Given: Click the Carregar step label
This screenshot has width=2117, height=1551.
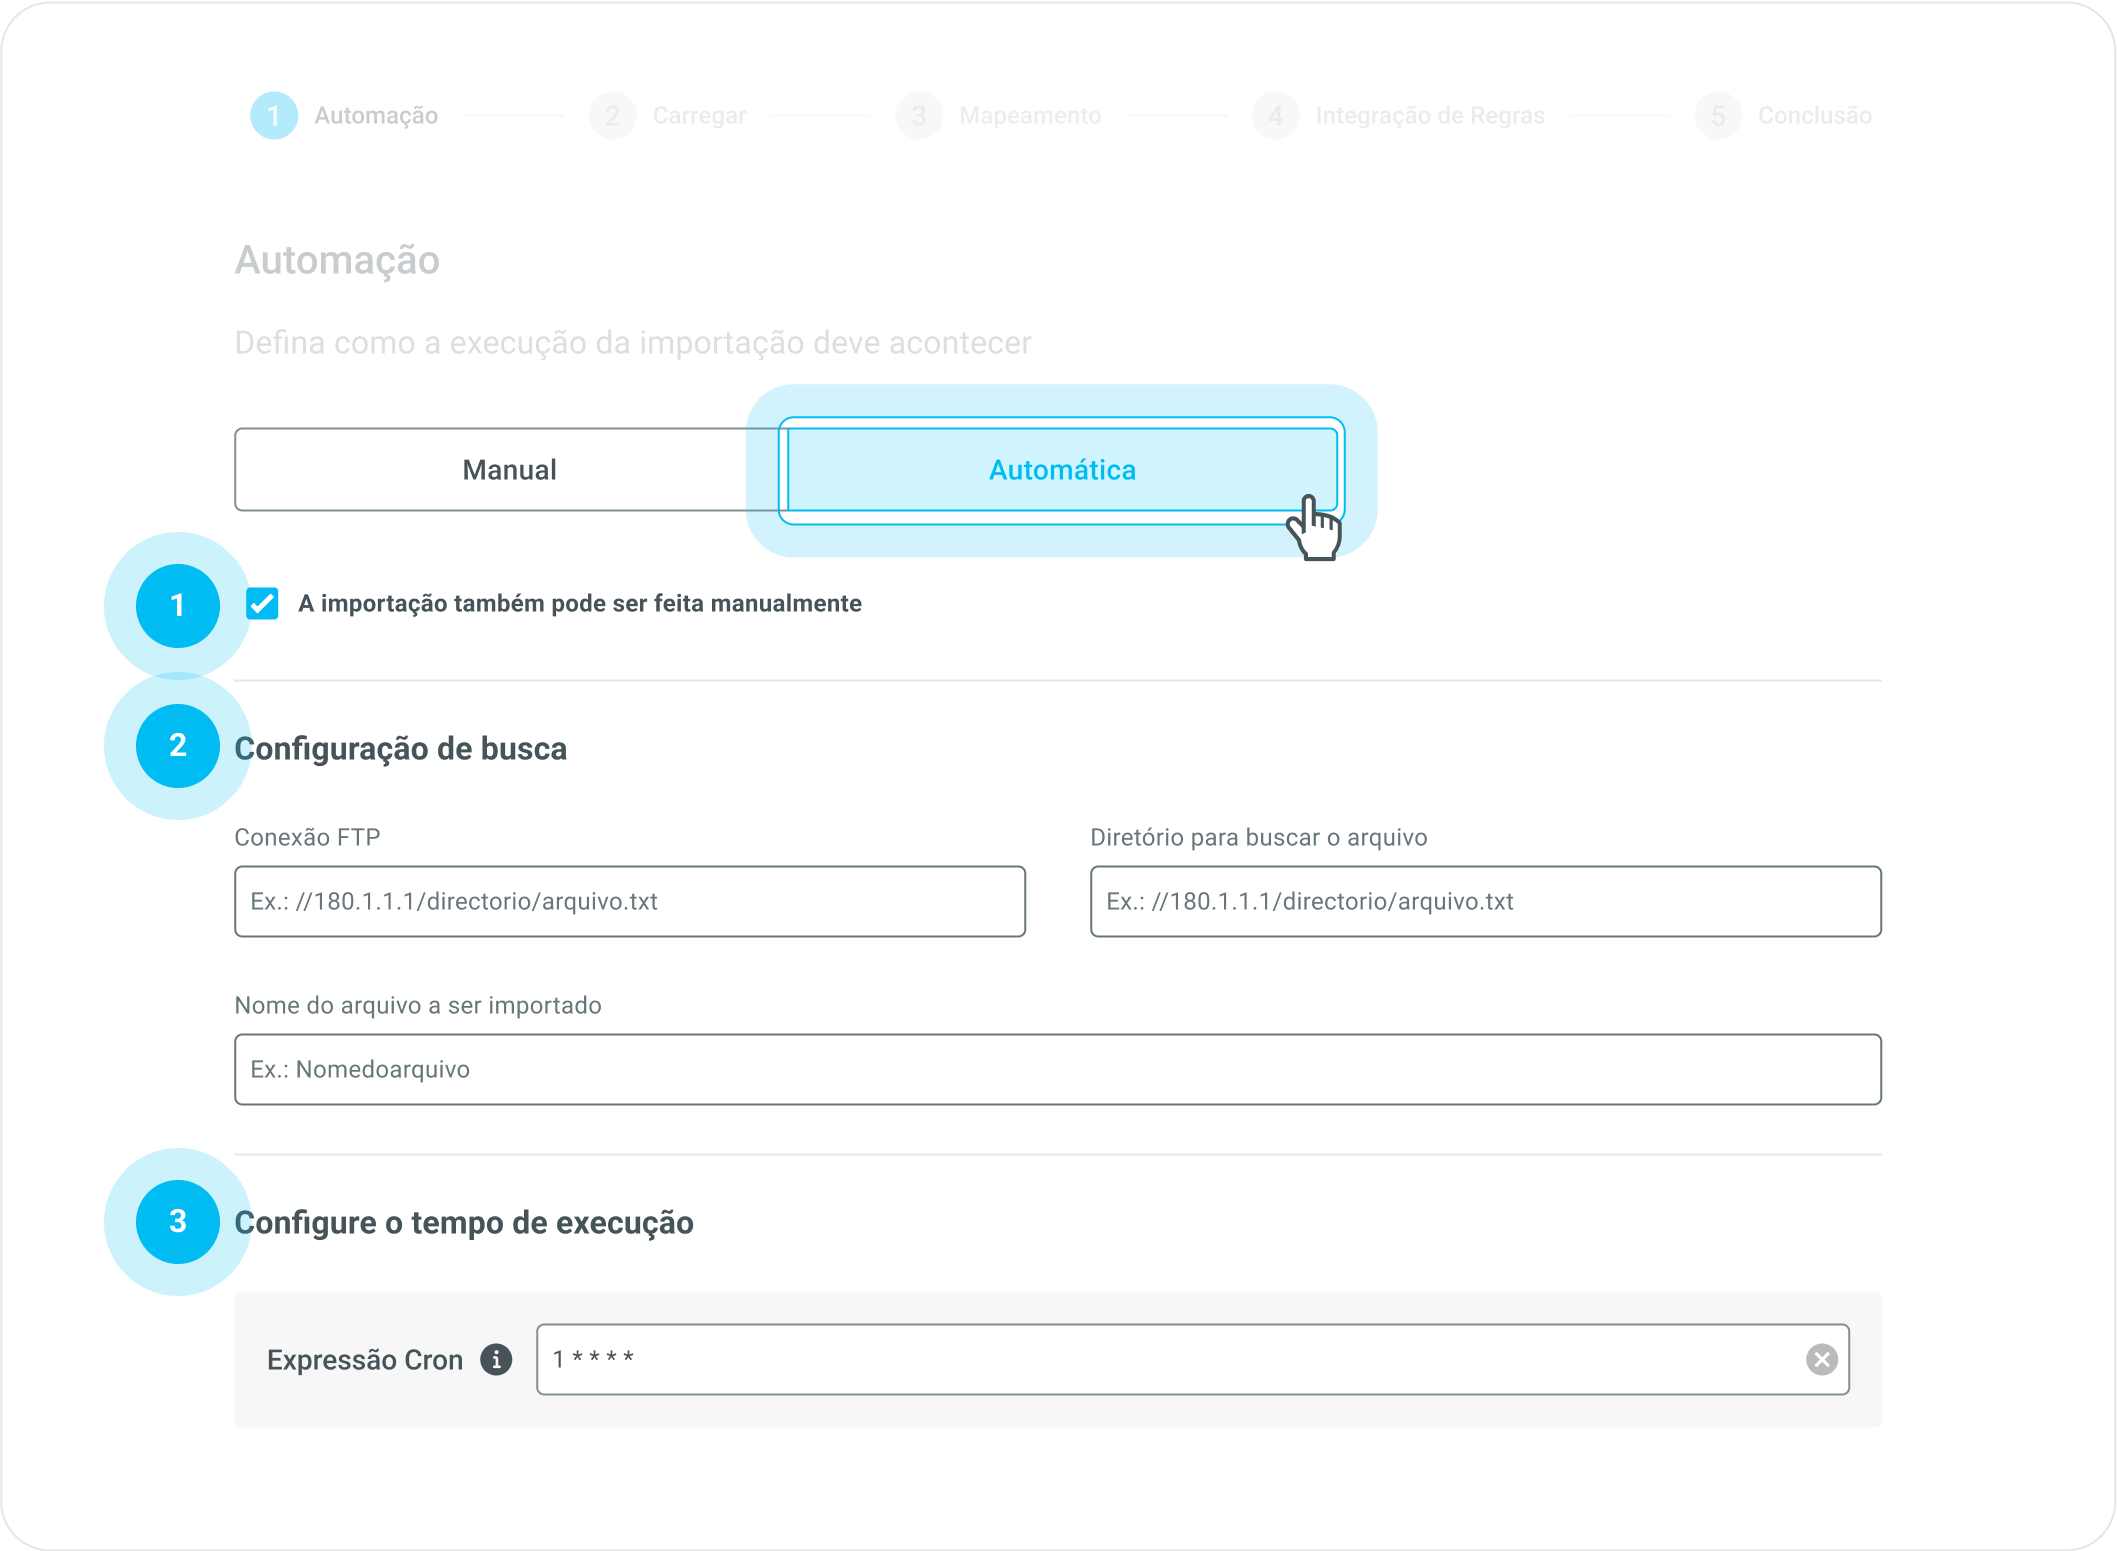Looking at the screenshot, I should (x=699, y=116).
